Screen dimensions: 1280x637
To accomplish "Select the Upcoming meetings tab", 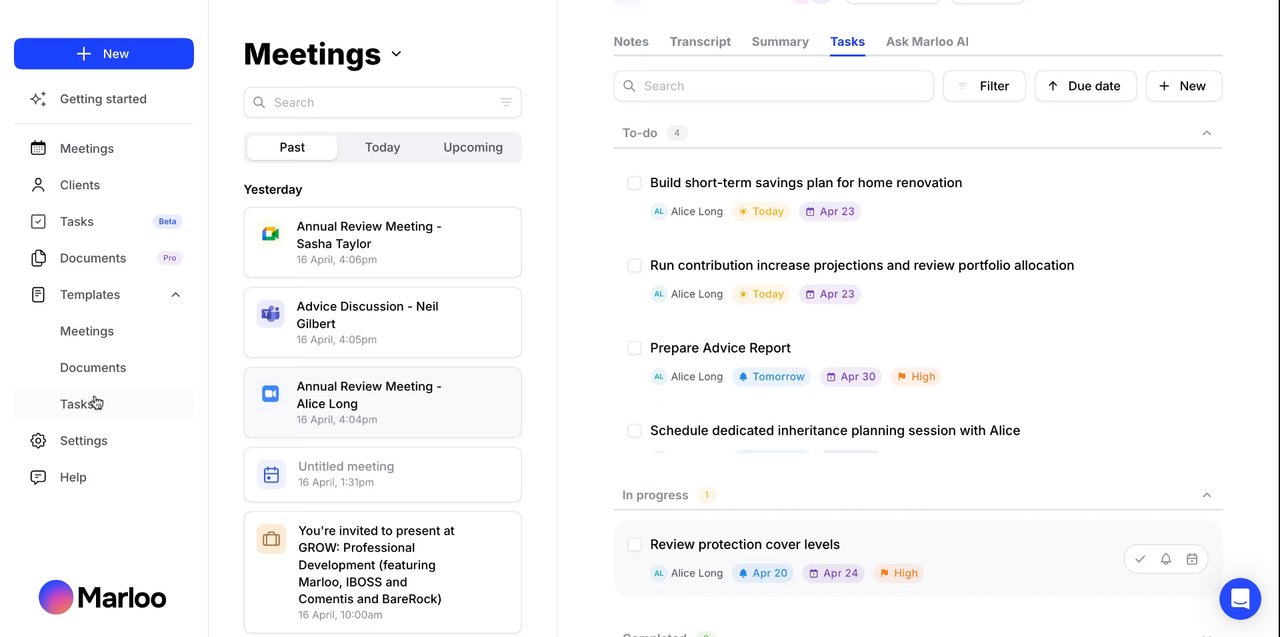I will point(473,147).
